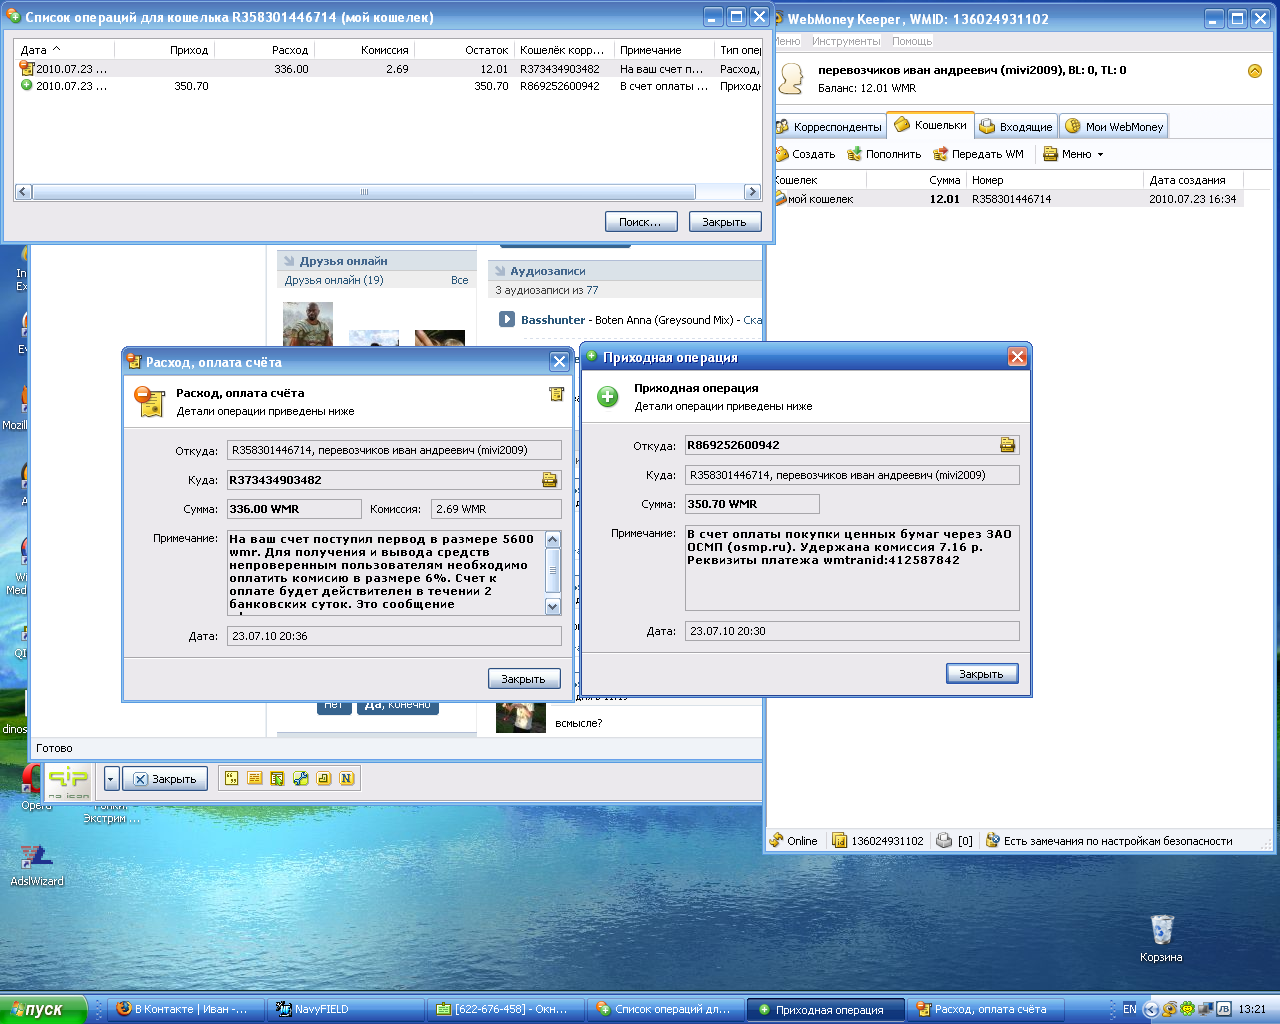Expand hidden tray icons arrow
Image resolution: width=1280 pixels, height=1024 pixels.
pos(1151,1009)
